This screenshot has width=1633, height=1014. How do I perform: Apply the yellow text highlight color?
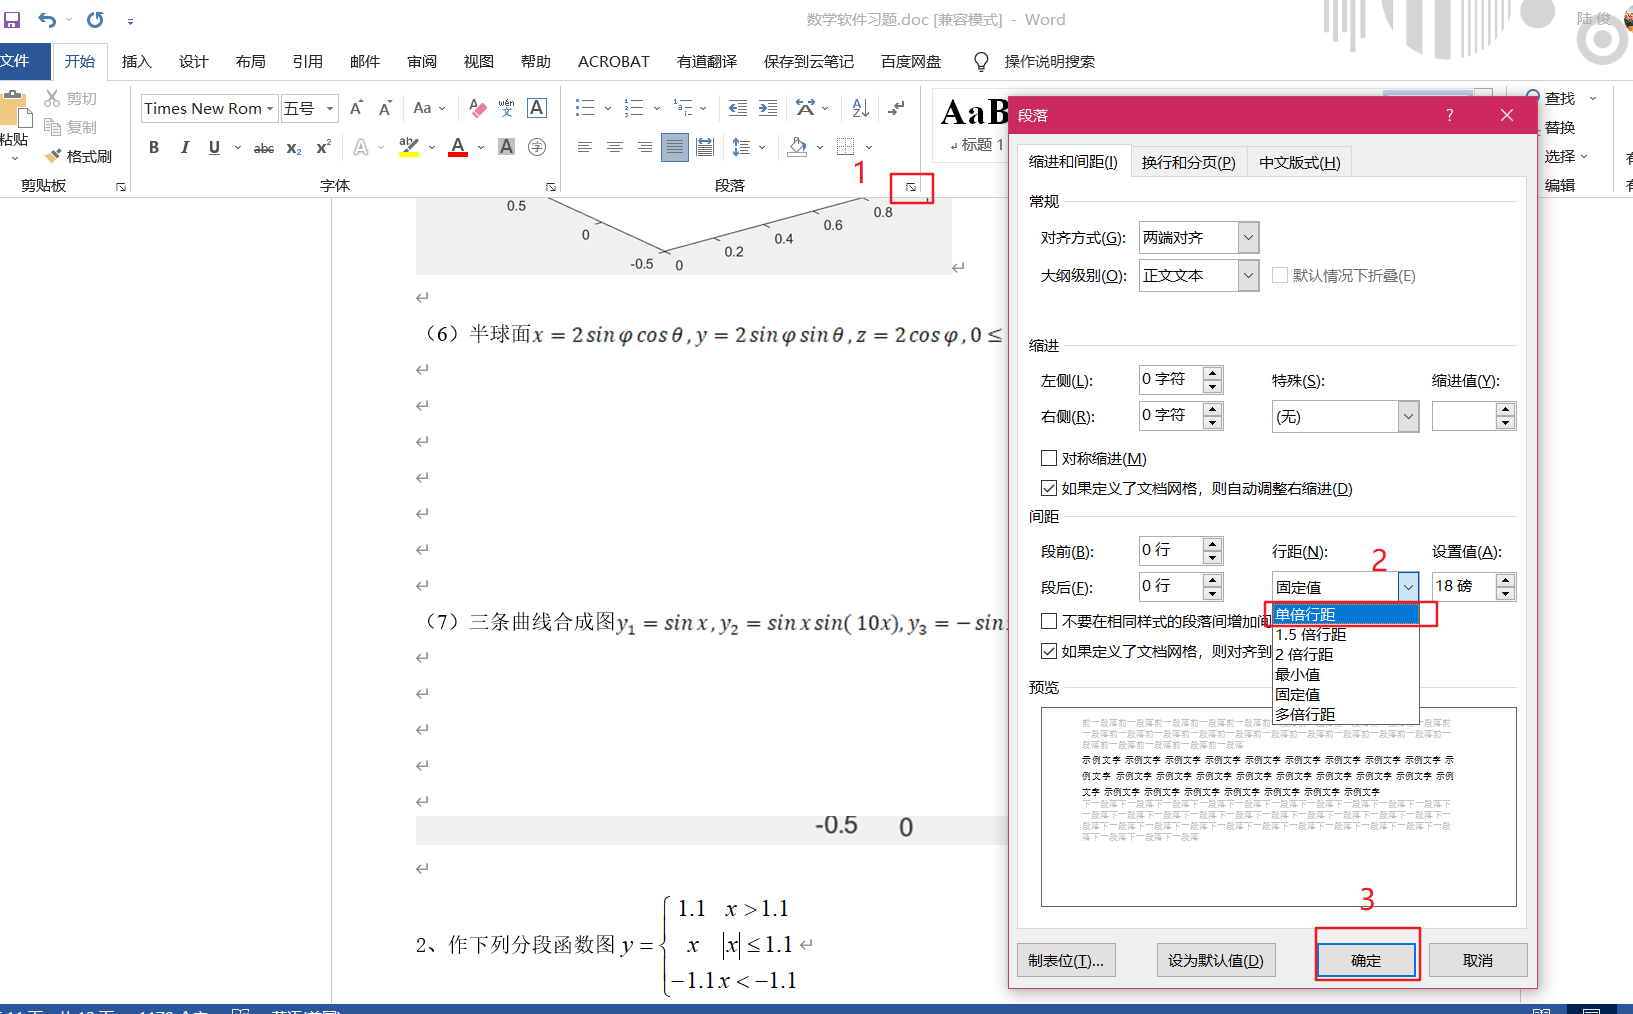click(409, 148)
